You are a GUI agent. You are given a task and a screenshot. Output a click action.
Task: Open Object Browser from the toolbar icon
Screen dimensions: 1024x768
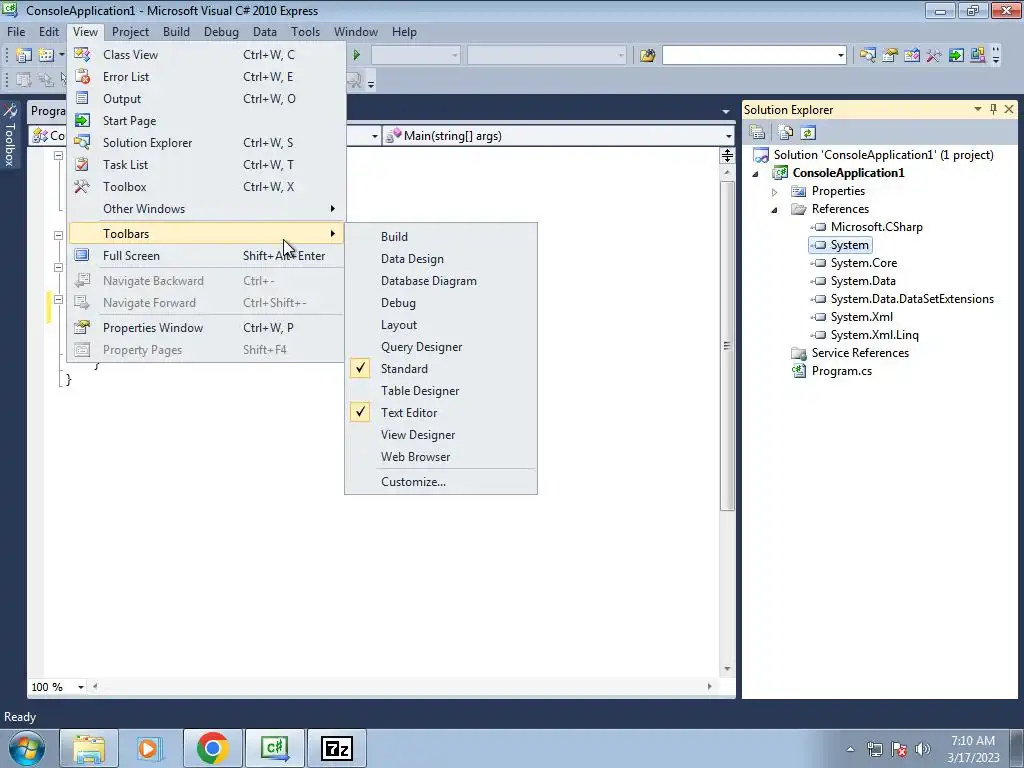(912, 56)
